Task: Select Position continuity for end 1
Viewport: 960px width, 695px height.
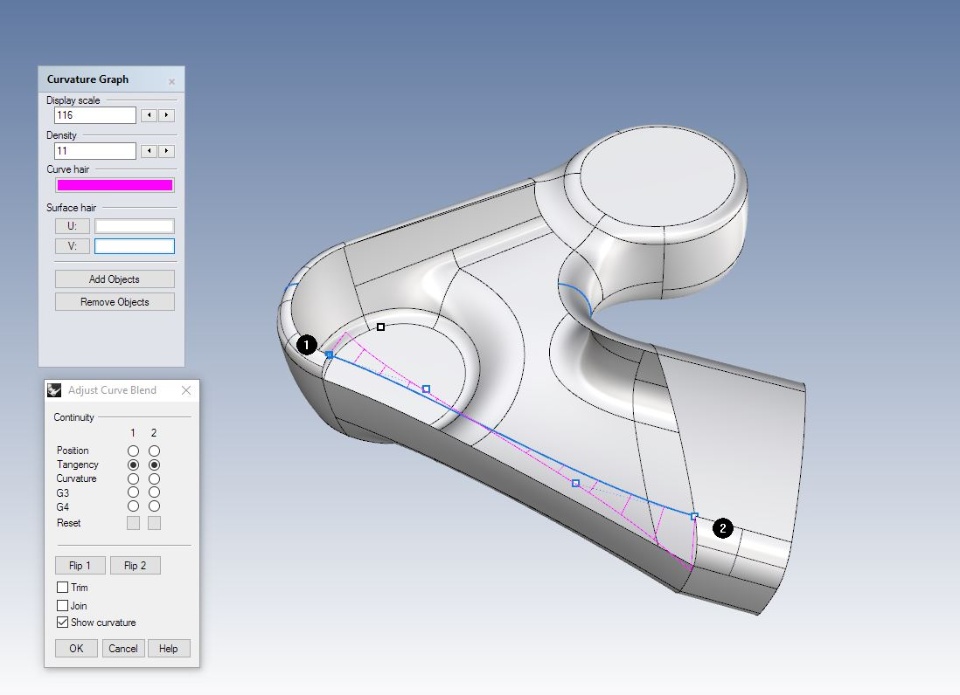Action: (x=133, y=451)
